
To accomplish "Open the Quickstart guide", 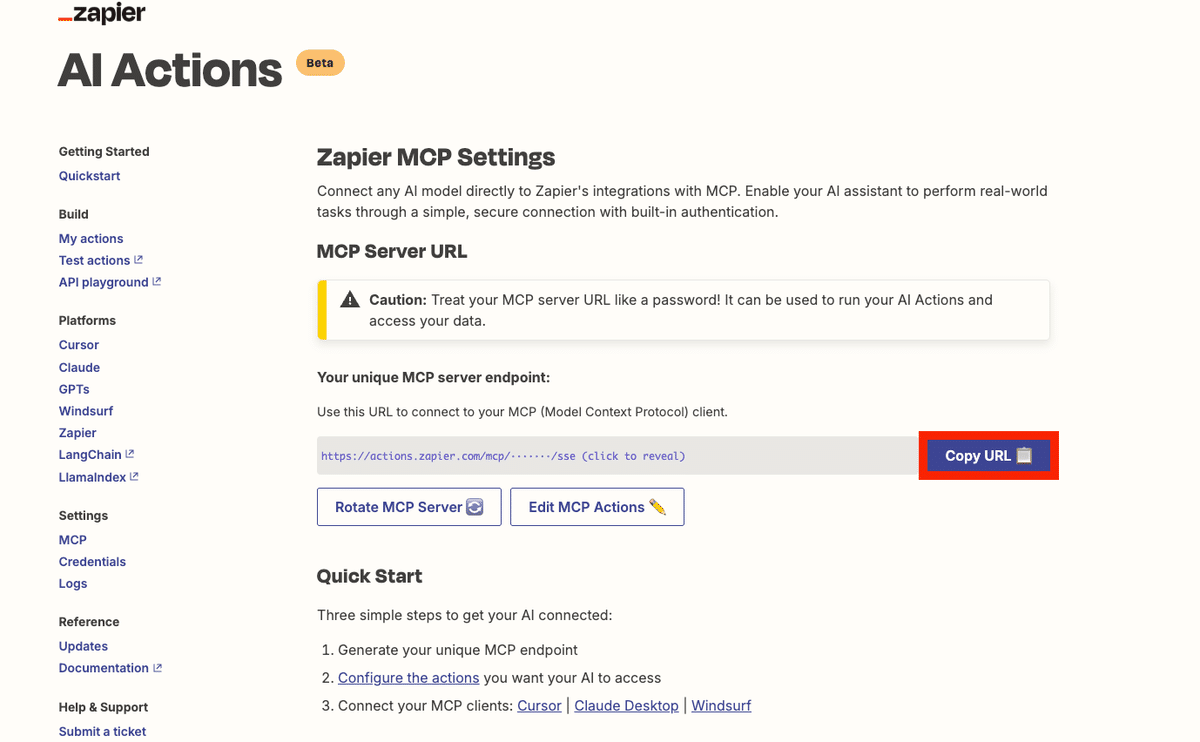I will pyautogui.click(x=89, y=175).
